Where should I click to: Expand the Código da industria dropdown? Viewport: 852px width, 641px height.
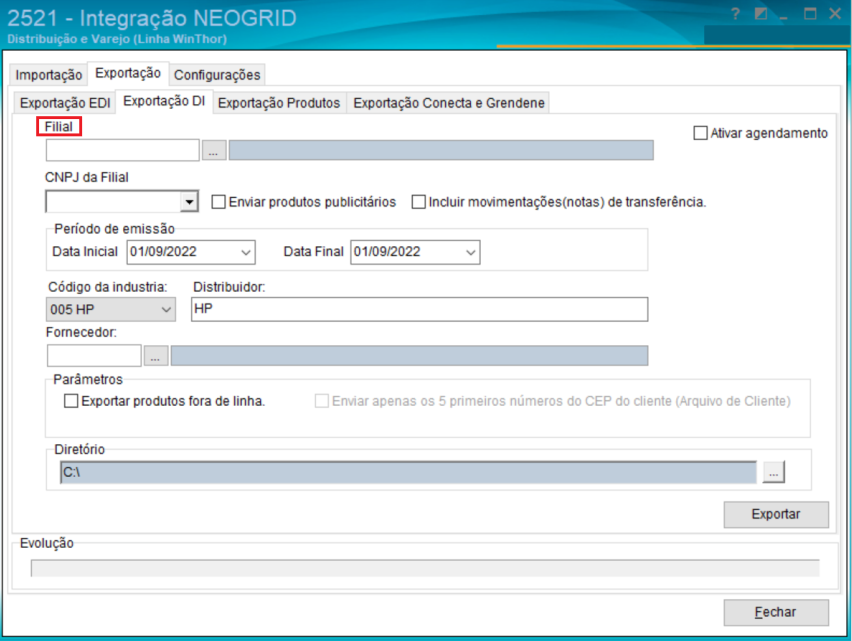[x=166, y=310]
